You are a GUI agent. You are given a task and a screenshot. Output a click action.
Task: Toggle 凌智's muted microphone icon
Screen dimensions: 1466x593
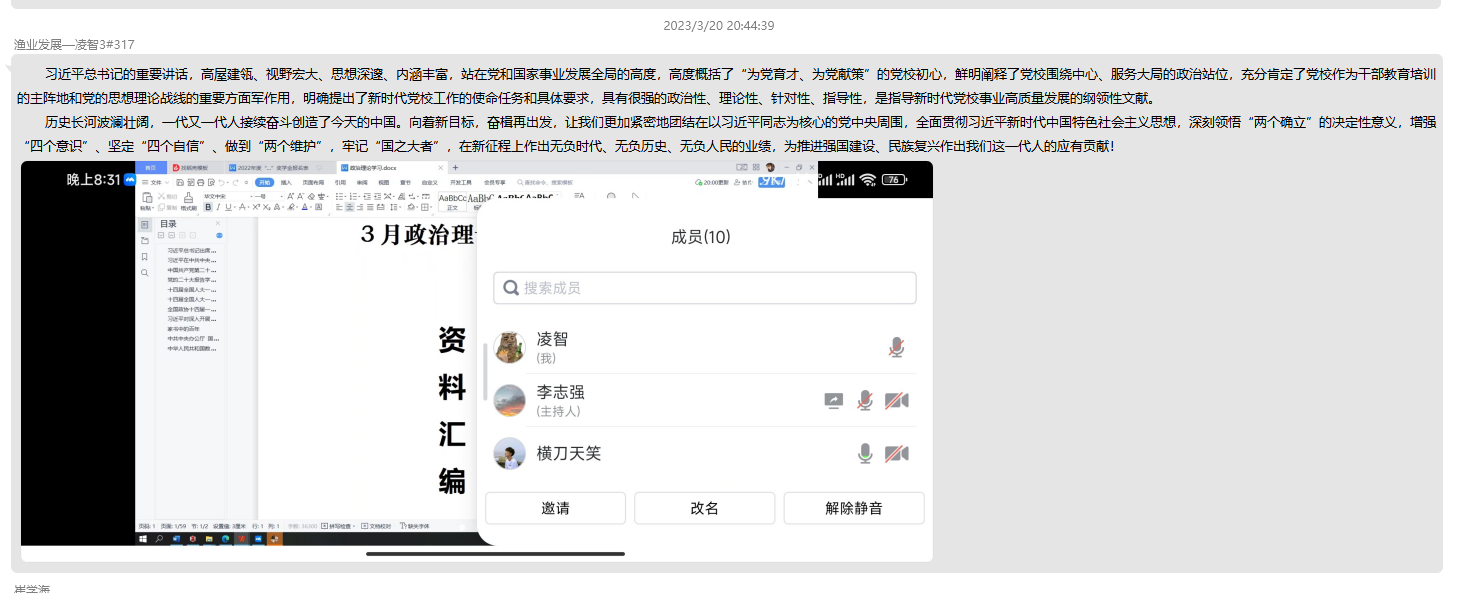point(896,347)
